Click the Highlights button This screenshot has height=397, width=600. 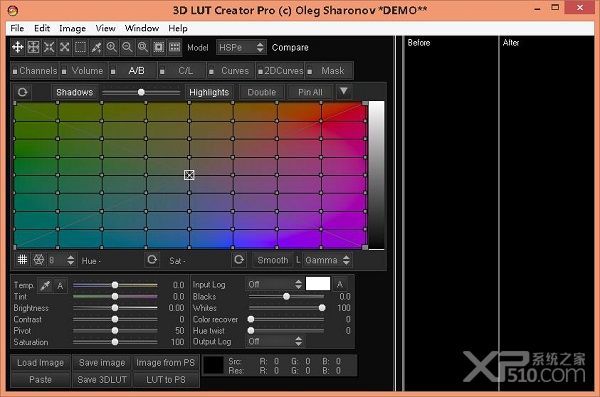(x=209, y=92)
